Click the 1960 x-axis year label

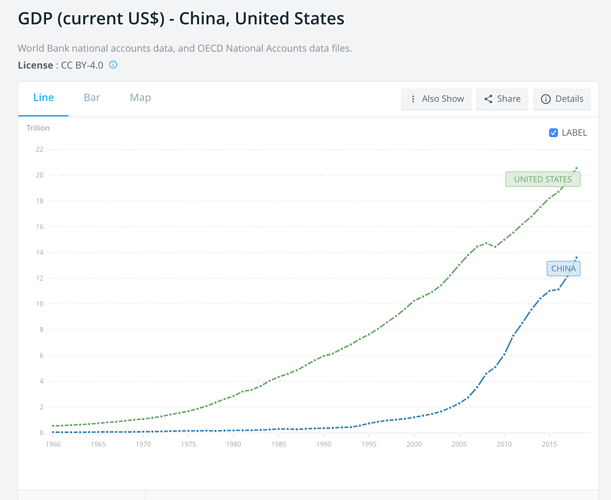tap(54, 444)
